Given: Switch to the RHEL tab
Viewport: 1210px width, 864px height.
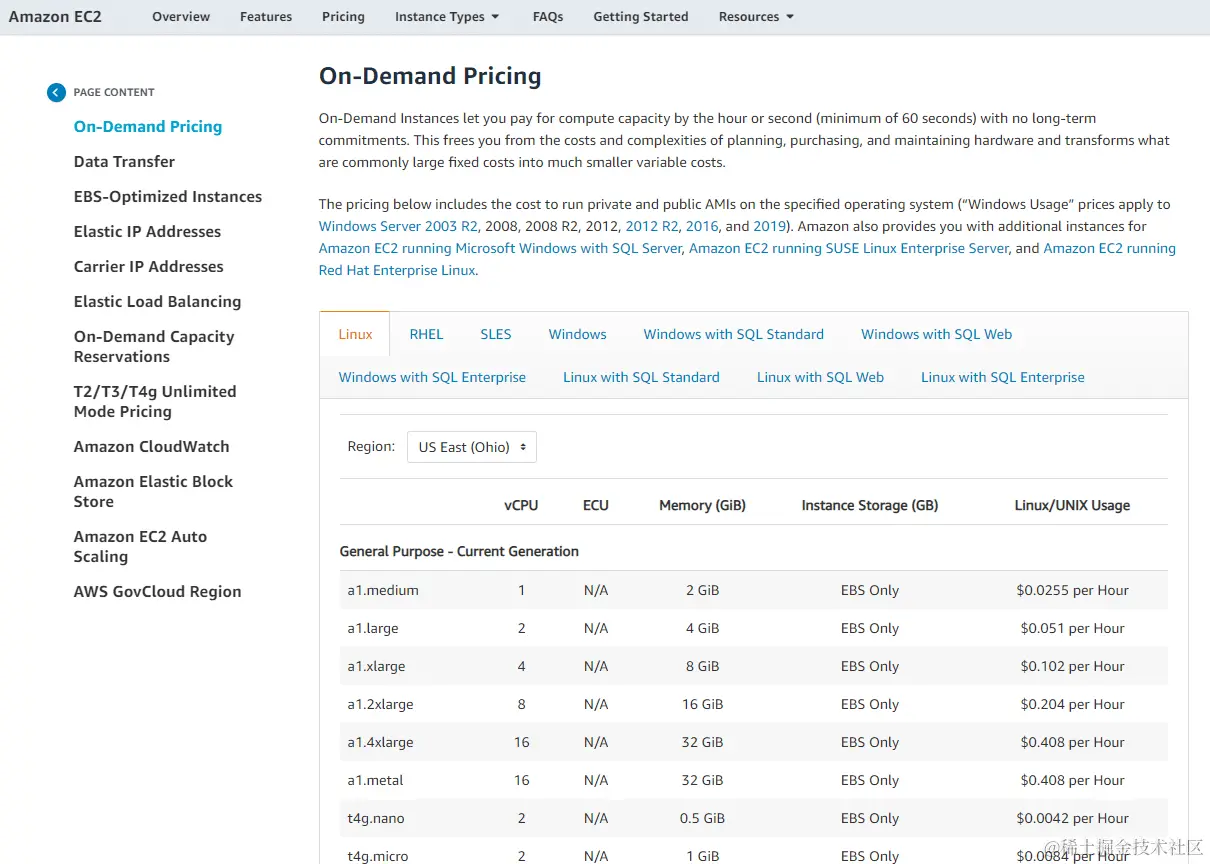Looking at the screenshot, I should pos(426,334).
